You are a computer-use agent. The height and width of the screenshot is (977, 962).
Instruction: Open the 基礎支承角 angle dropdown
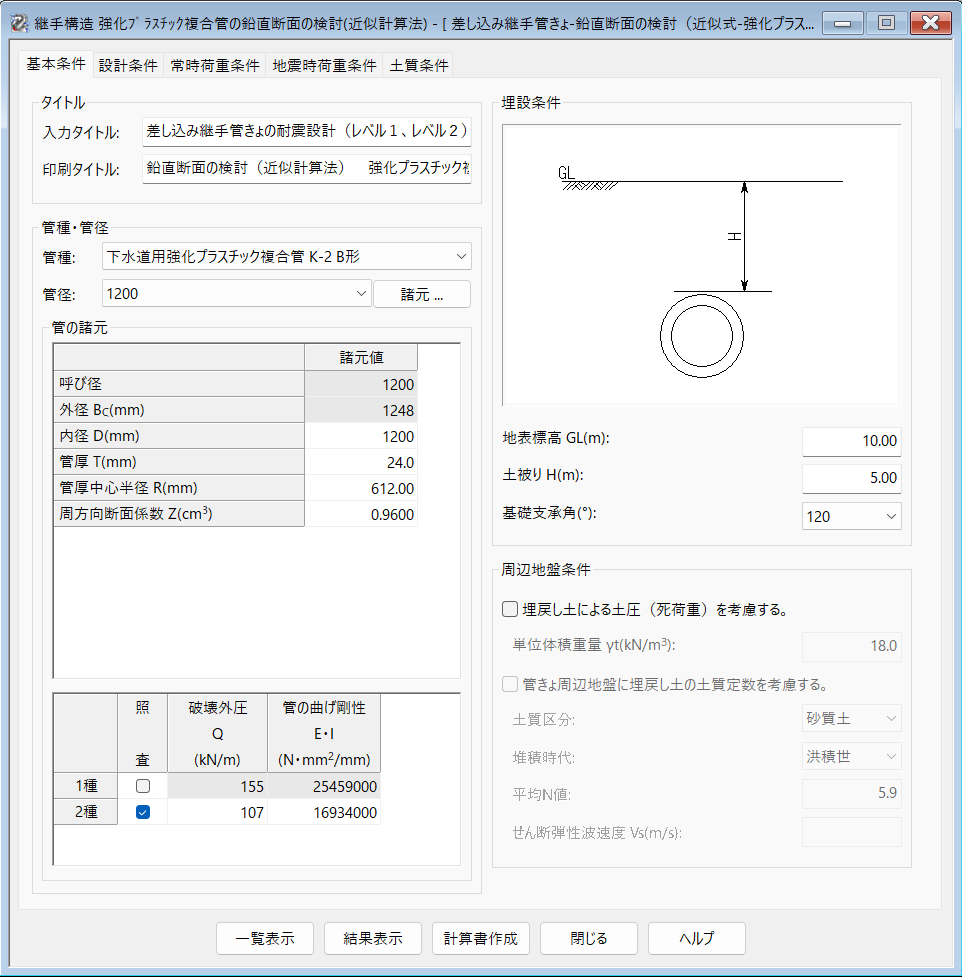pos(851,516)
